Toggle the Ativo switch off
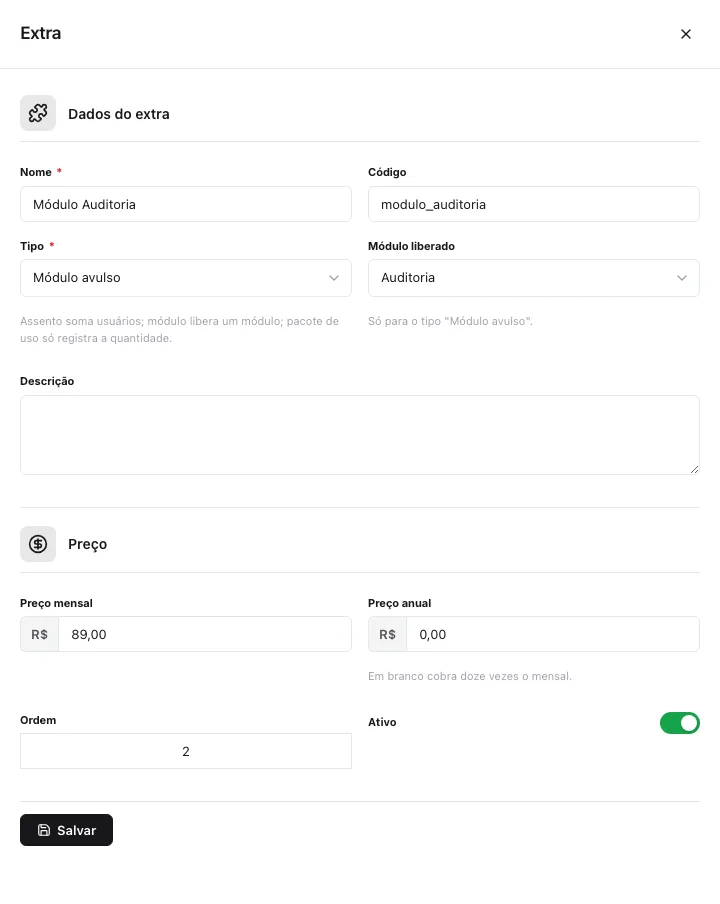Viewport: 720px width, 904px height. pyautogui.click(x=680, y=722)
